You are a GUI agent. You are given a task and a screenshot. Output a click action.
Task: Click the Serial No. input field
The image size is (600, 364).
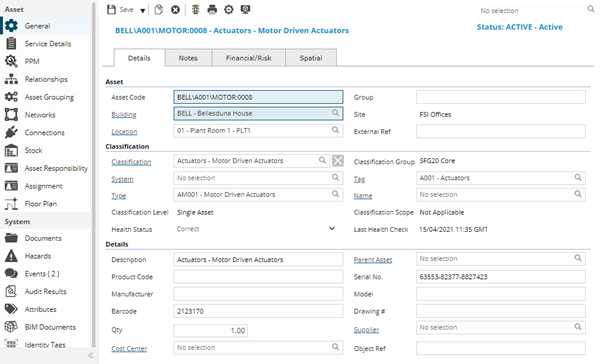point(501,277)
